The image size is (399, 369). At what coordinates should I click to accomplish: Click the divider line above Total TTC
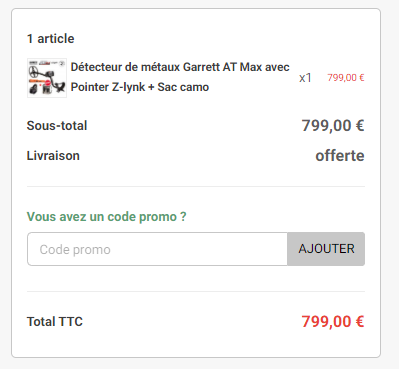196,291
